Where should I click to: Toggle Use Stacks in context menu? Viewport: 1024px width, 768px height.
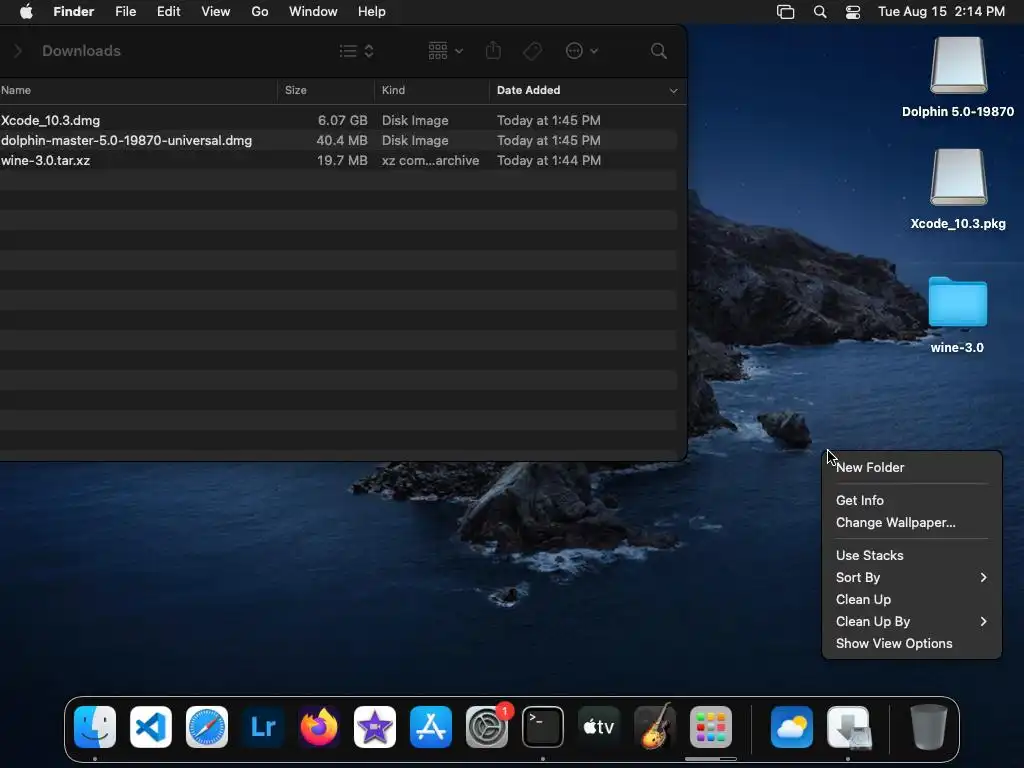(x=912, y=555)
